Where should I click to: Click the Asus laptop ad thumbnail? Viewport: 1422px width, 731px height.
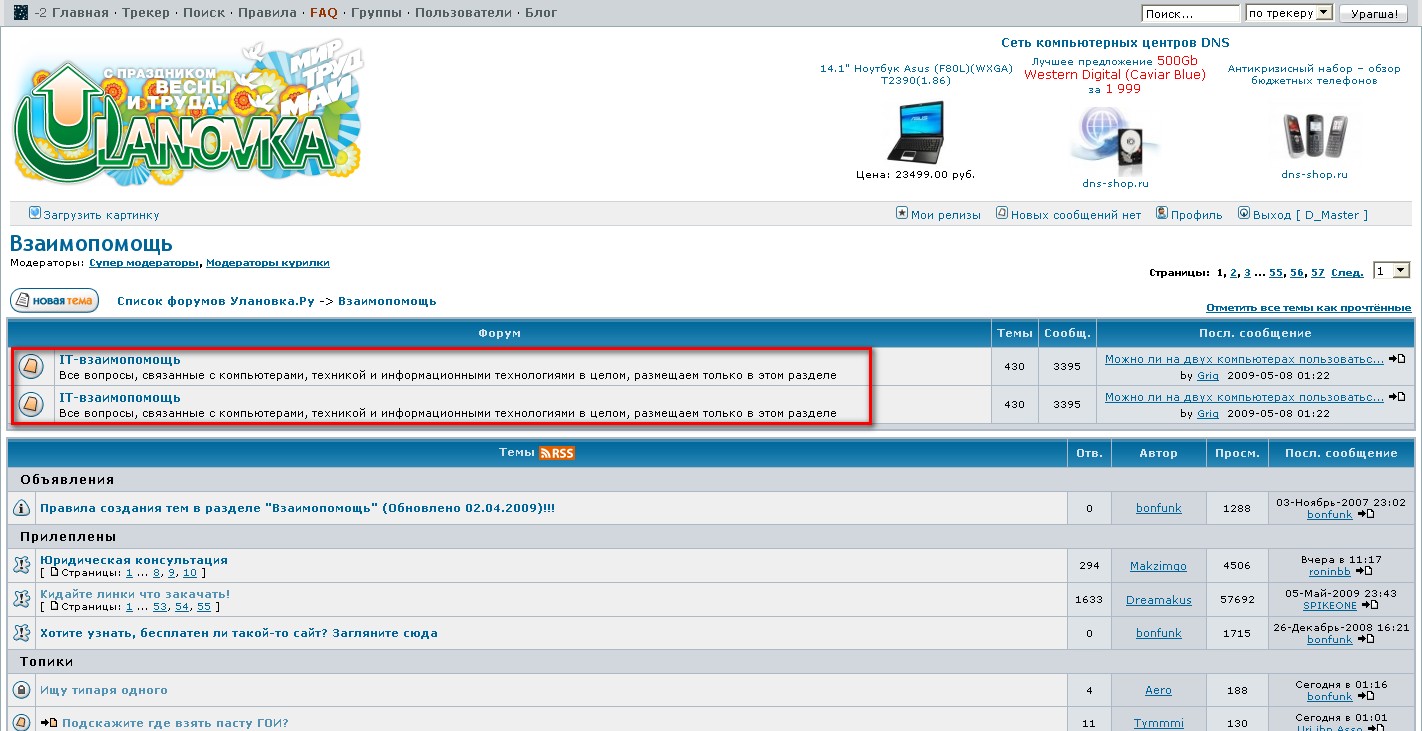pos(915,132)
